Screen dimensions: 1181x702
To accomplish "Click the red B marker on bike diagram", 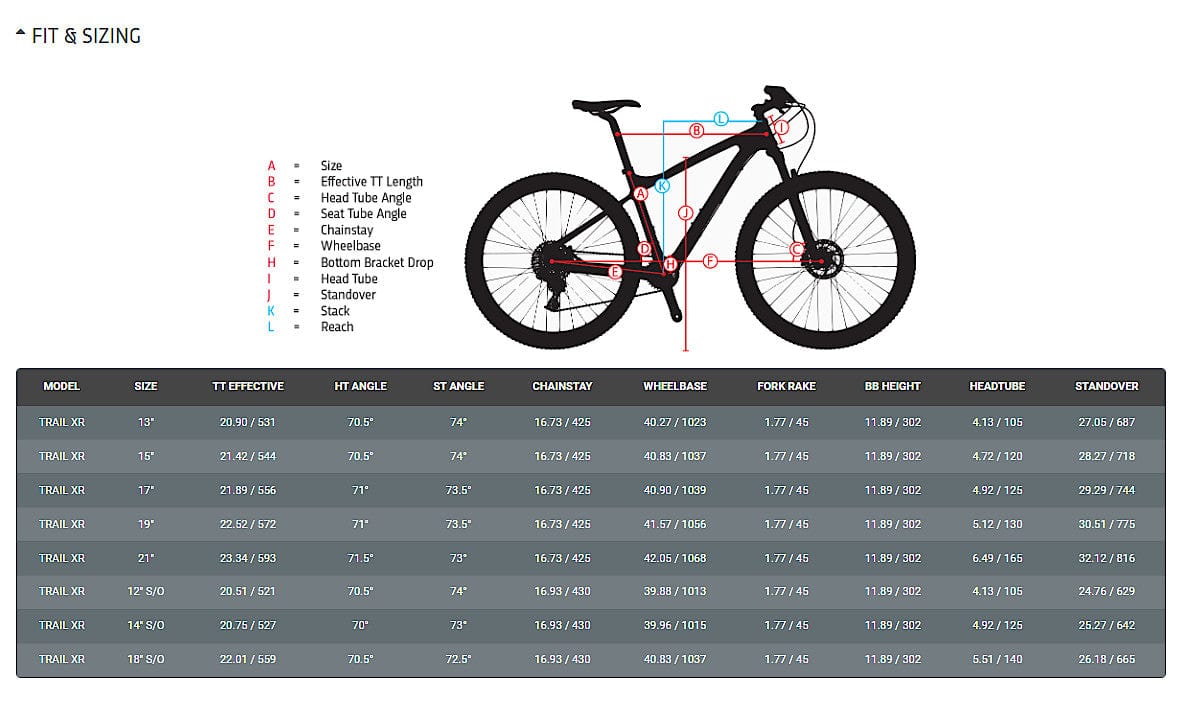I will point(697,131).
